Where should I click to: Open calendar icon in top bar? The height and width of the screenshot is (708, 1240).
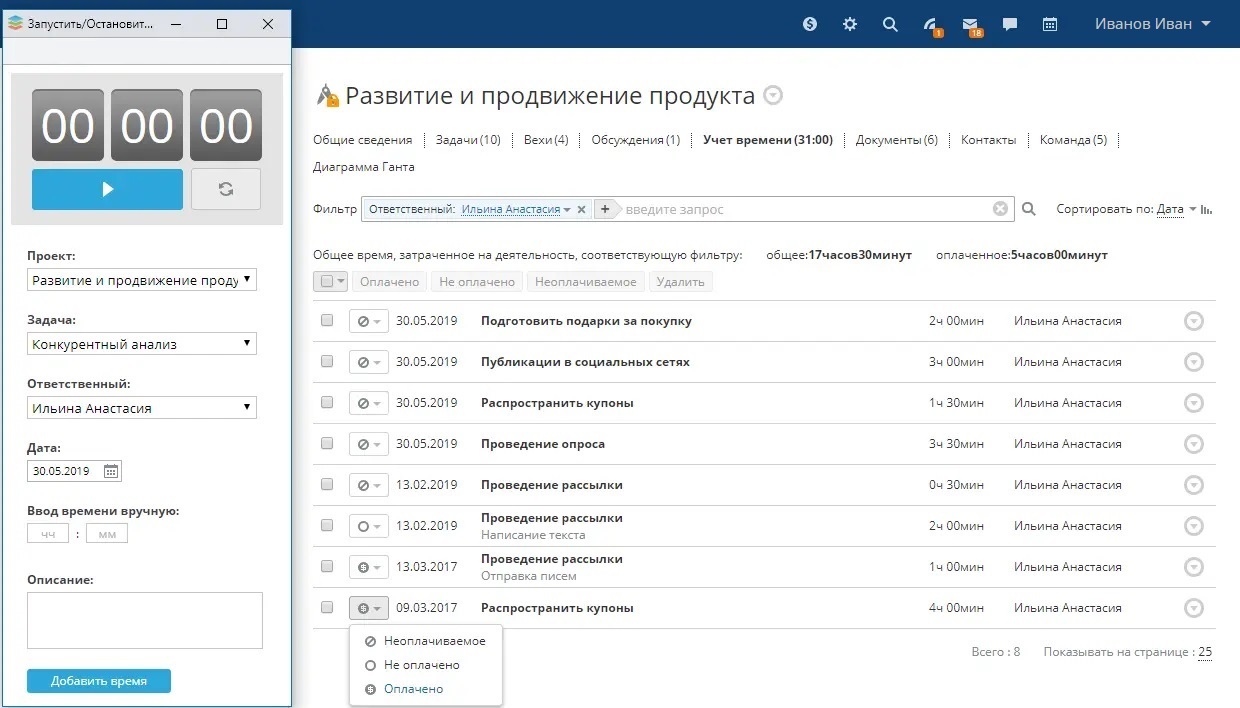(1049, 24)
